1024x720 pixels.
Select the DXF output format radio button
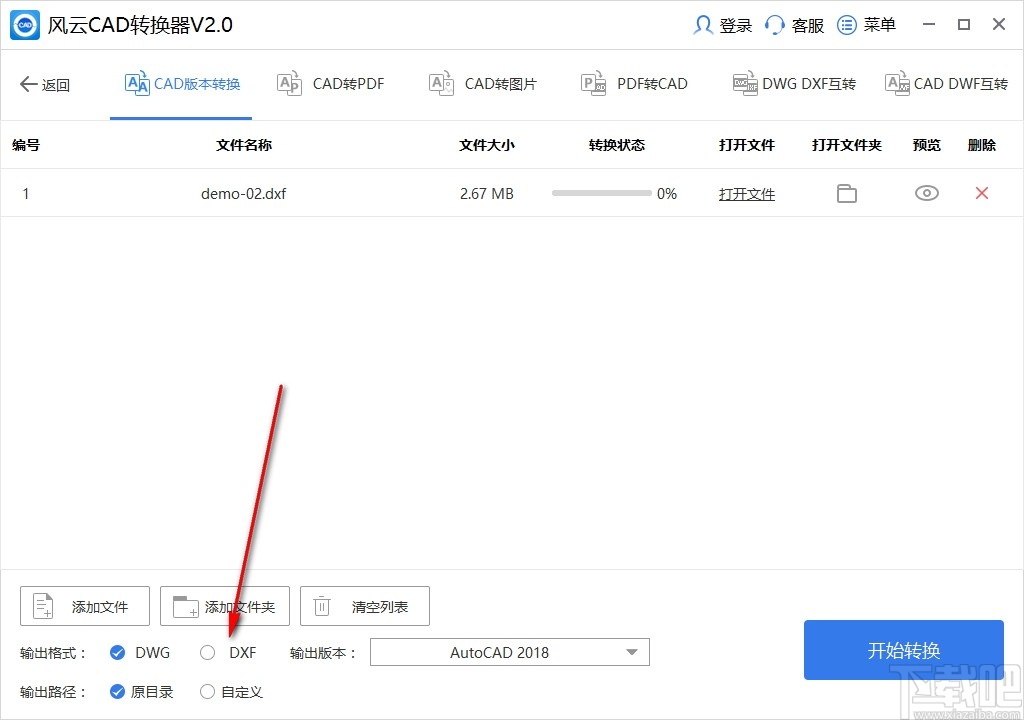(207, 652)
